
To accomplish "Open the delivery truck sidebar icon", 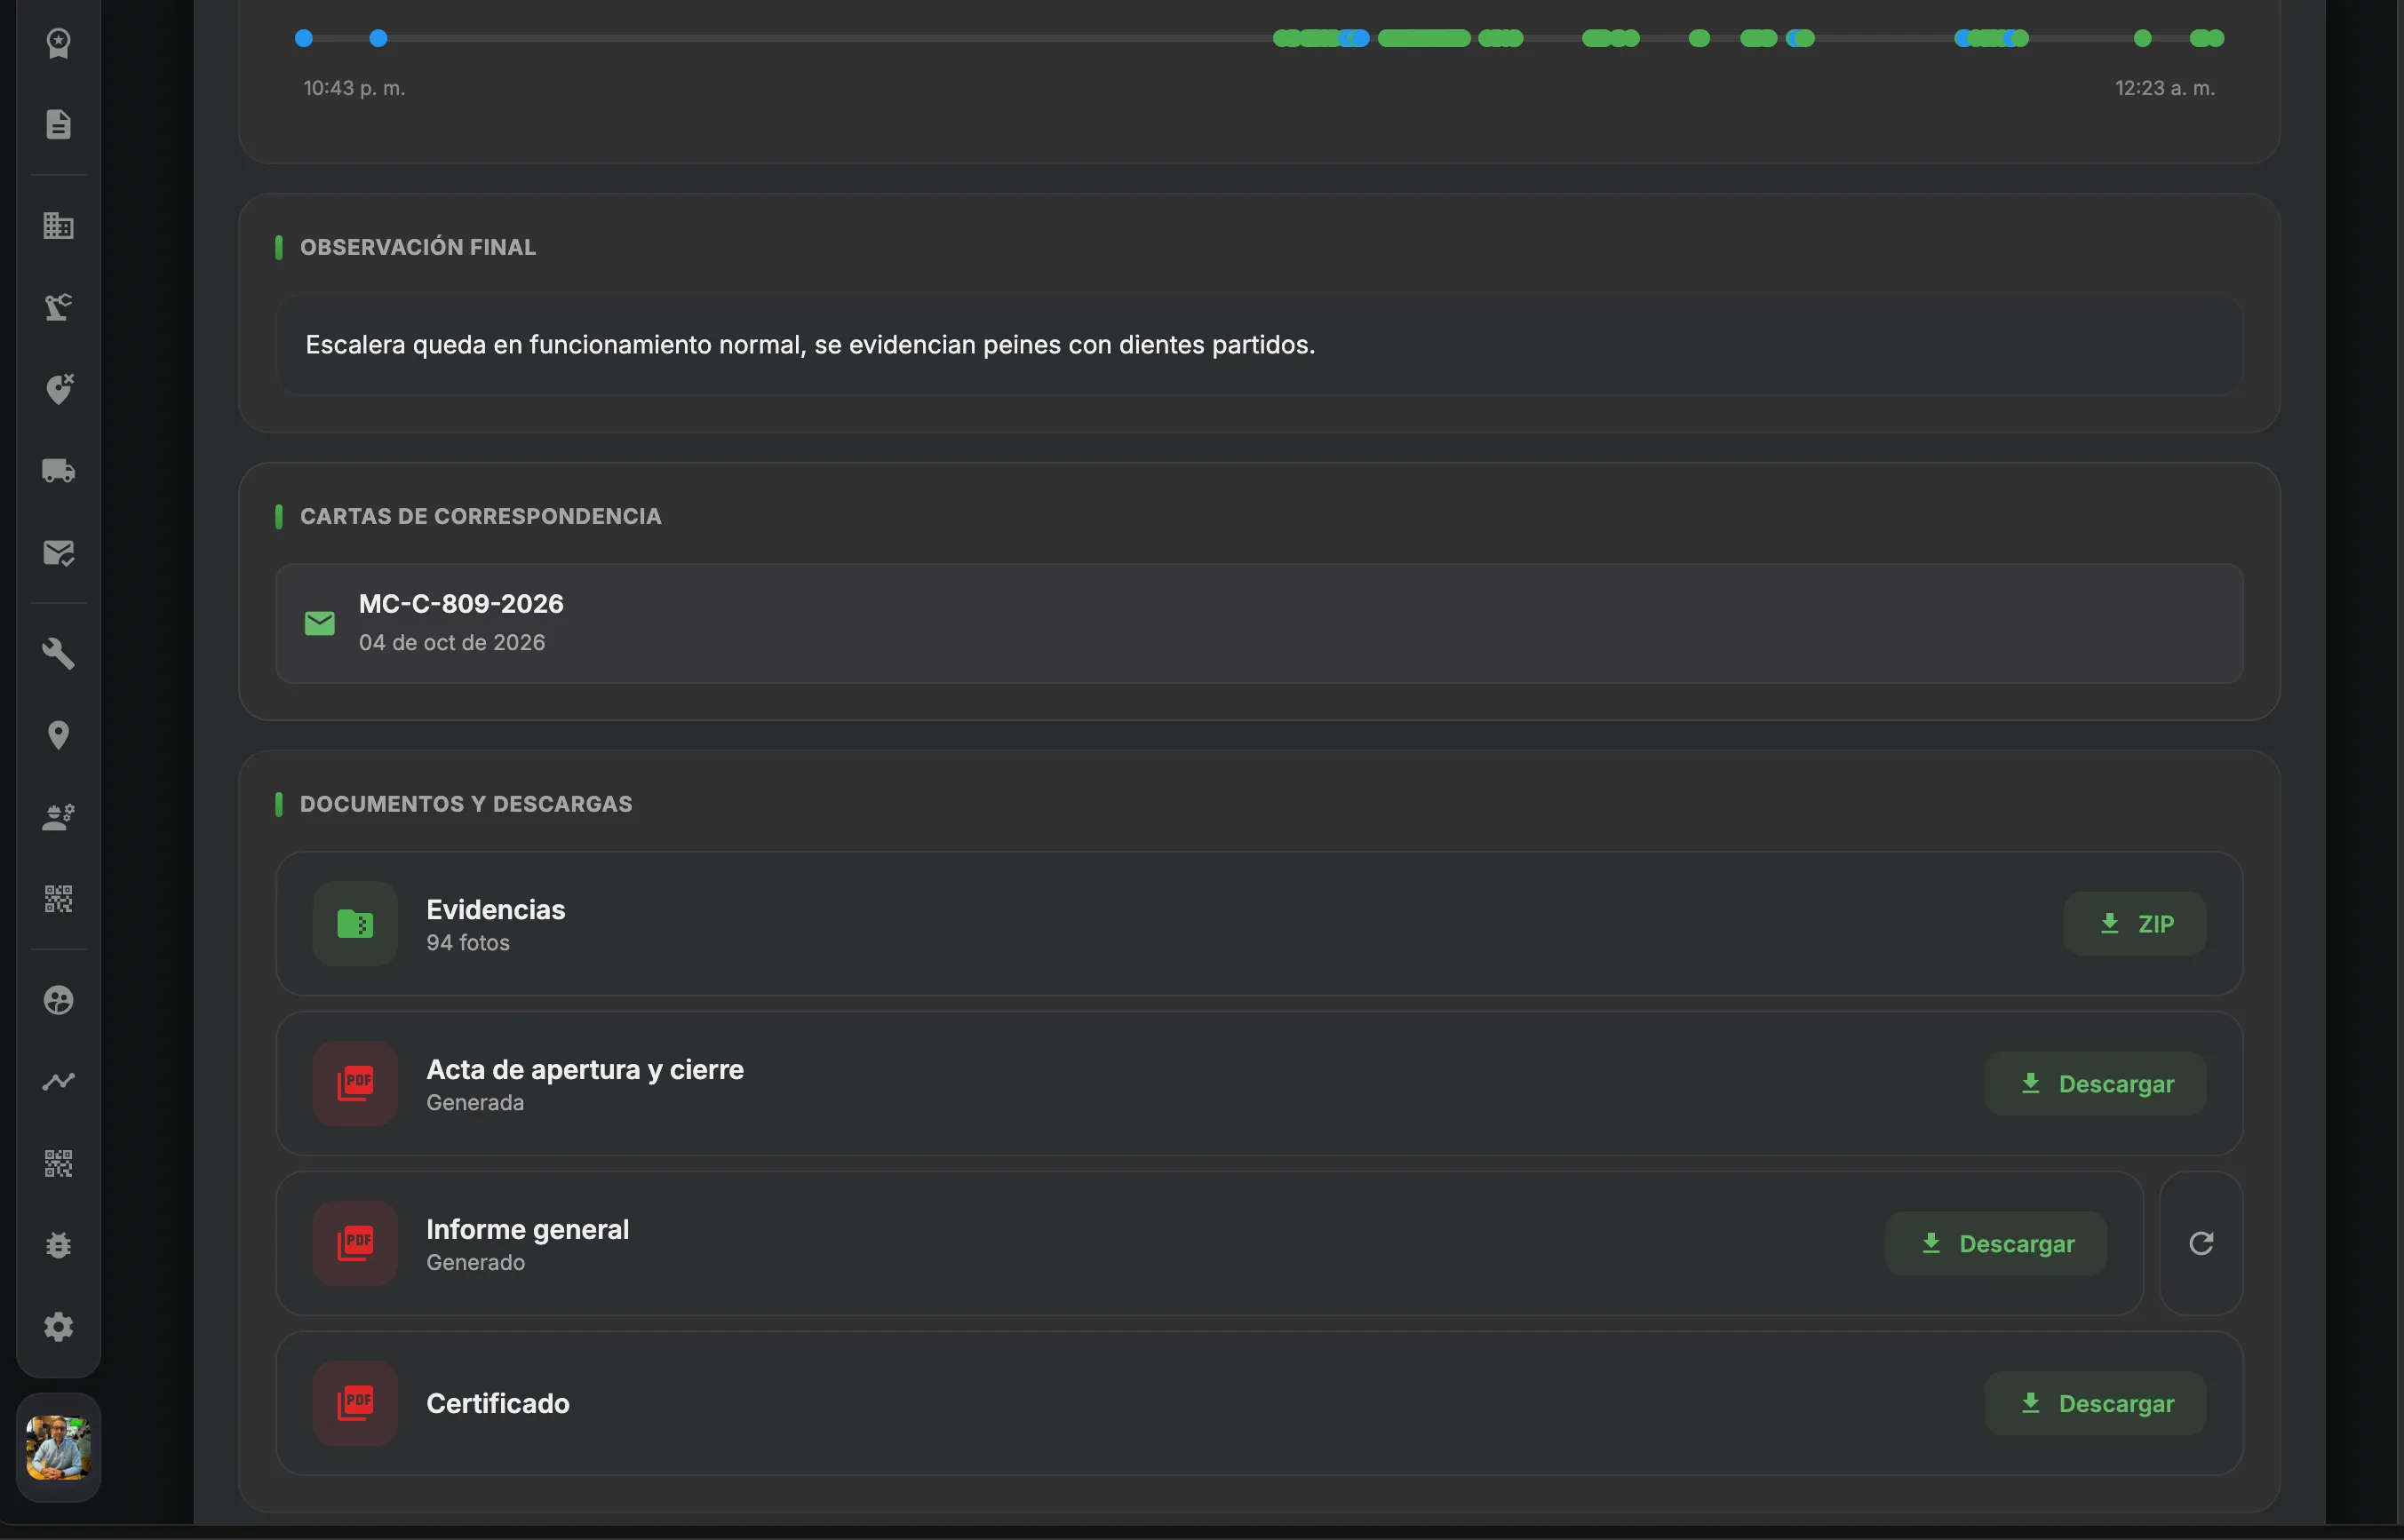I will click(58, 471).
